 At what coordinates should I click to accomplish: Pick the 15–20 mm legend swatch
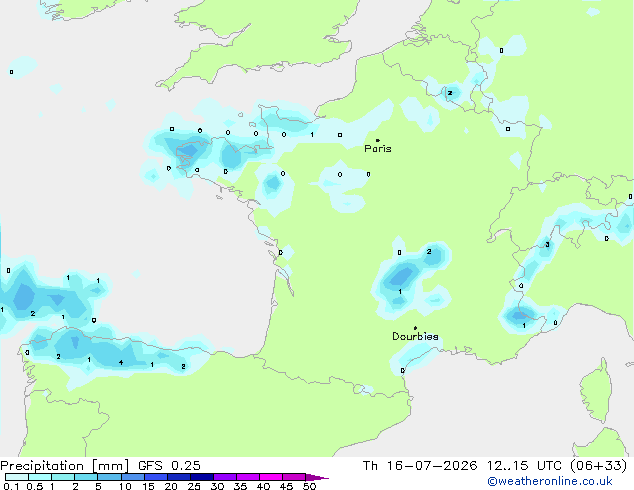pos(156,477)
